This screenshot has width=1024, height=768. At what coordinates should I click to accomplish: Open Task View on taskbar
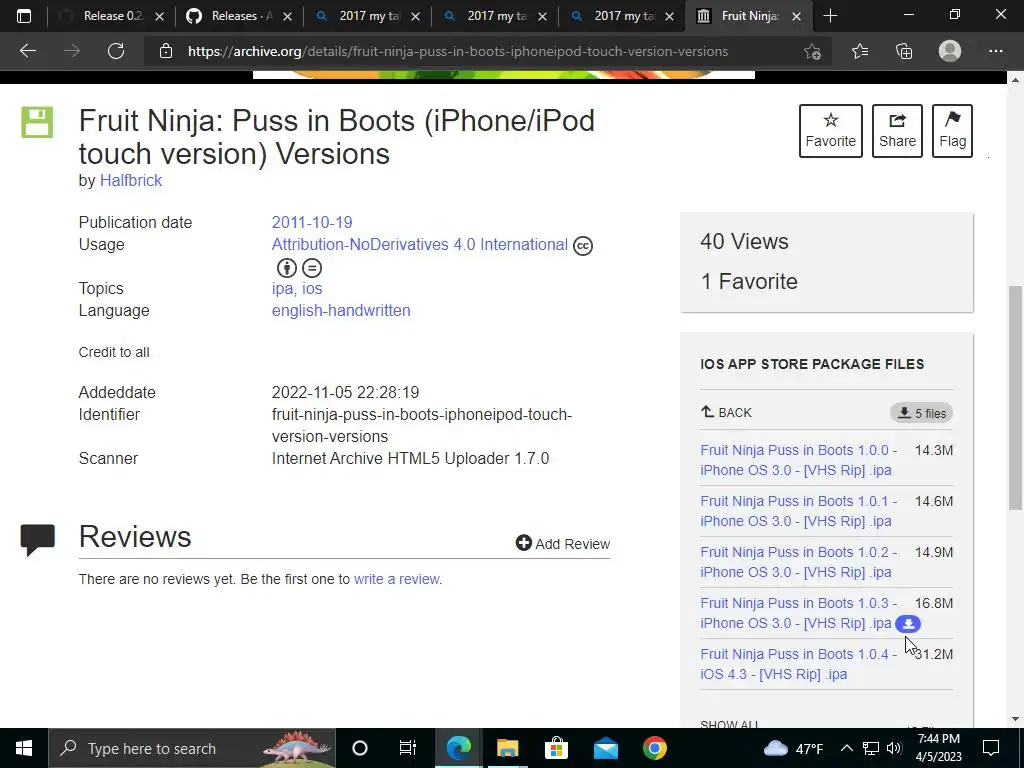(x=408, y=748)
